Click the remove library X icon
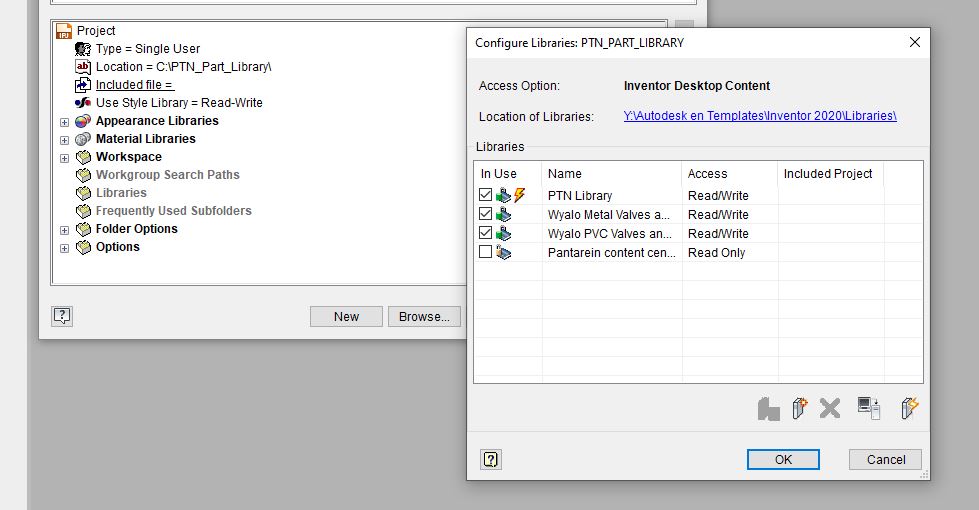 click(830, 409)
